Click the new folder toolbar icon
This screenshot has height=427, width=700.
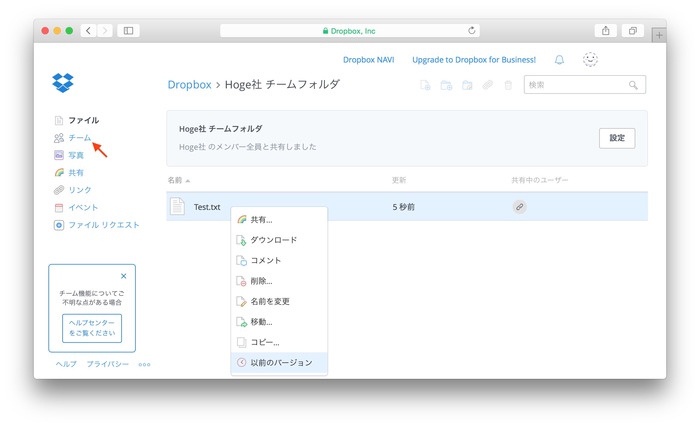[446, 85]
